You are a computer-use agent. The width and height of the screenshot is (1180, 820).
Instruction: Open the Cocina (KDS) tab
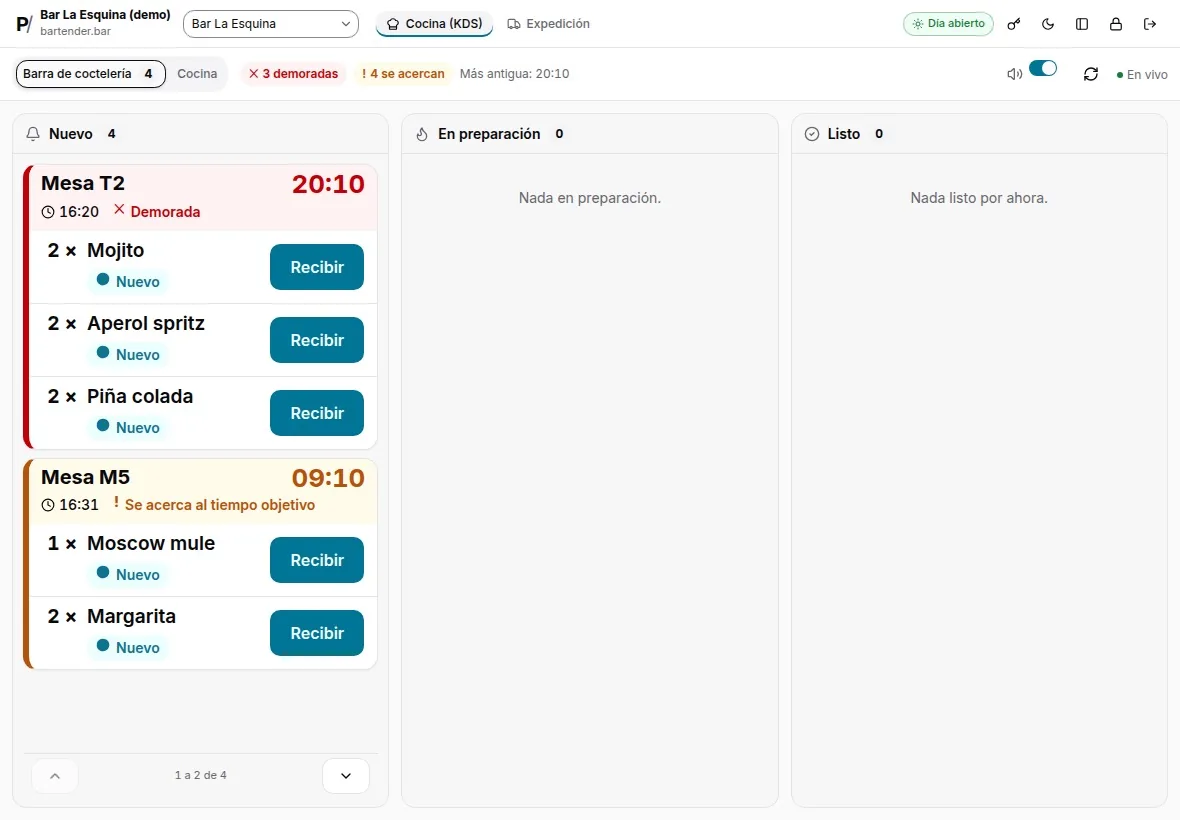[434, 24]
